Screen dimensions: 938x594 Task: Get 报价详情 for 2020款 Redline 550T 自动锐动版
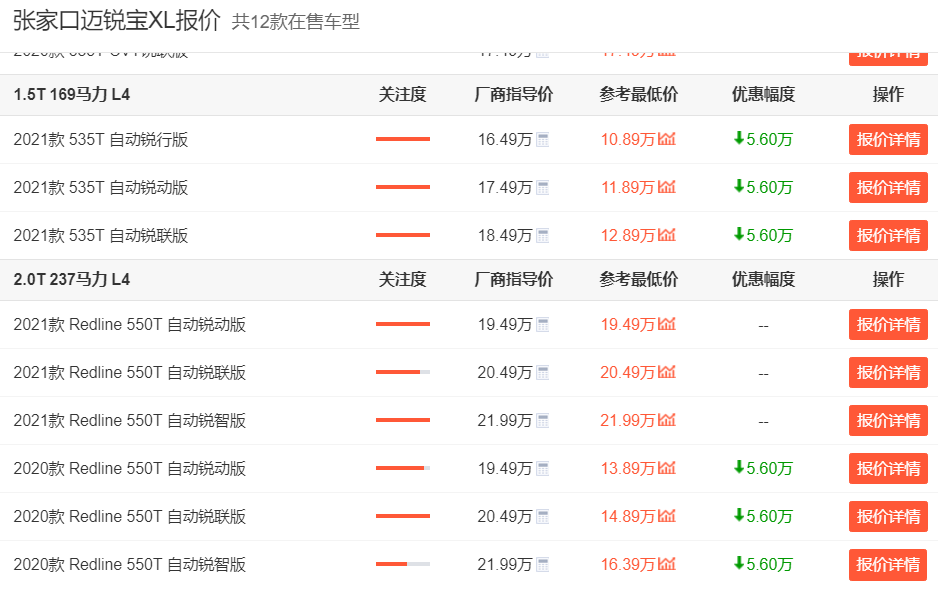[x=888, y=468]
